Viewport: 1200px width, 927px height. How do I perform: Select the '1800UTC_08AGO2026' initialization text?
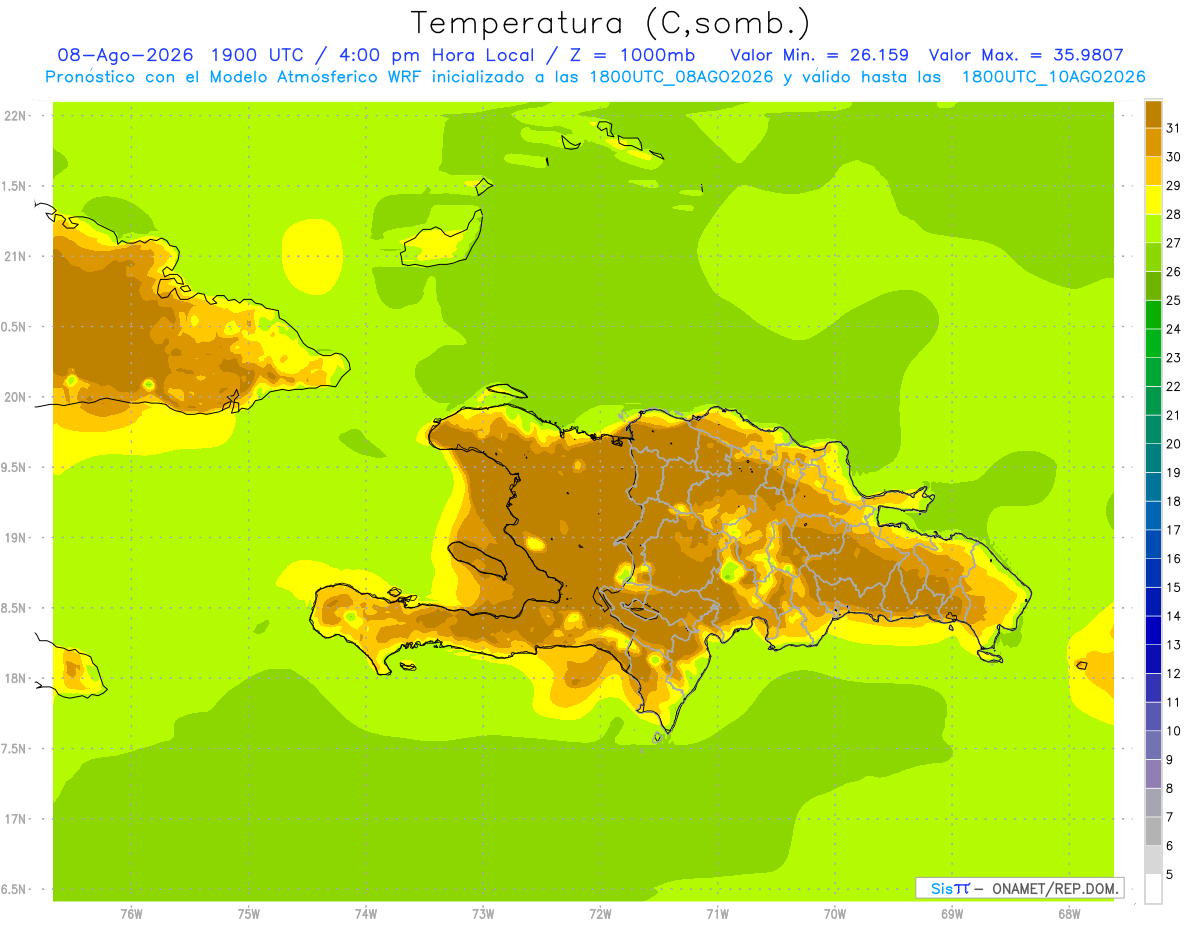pos(678,77)
